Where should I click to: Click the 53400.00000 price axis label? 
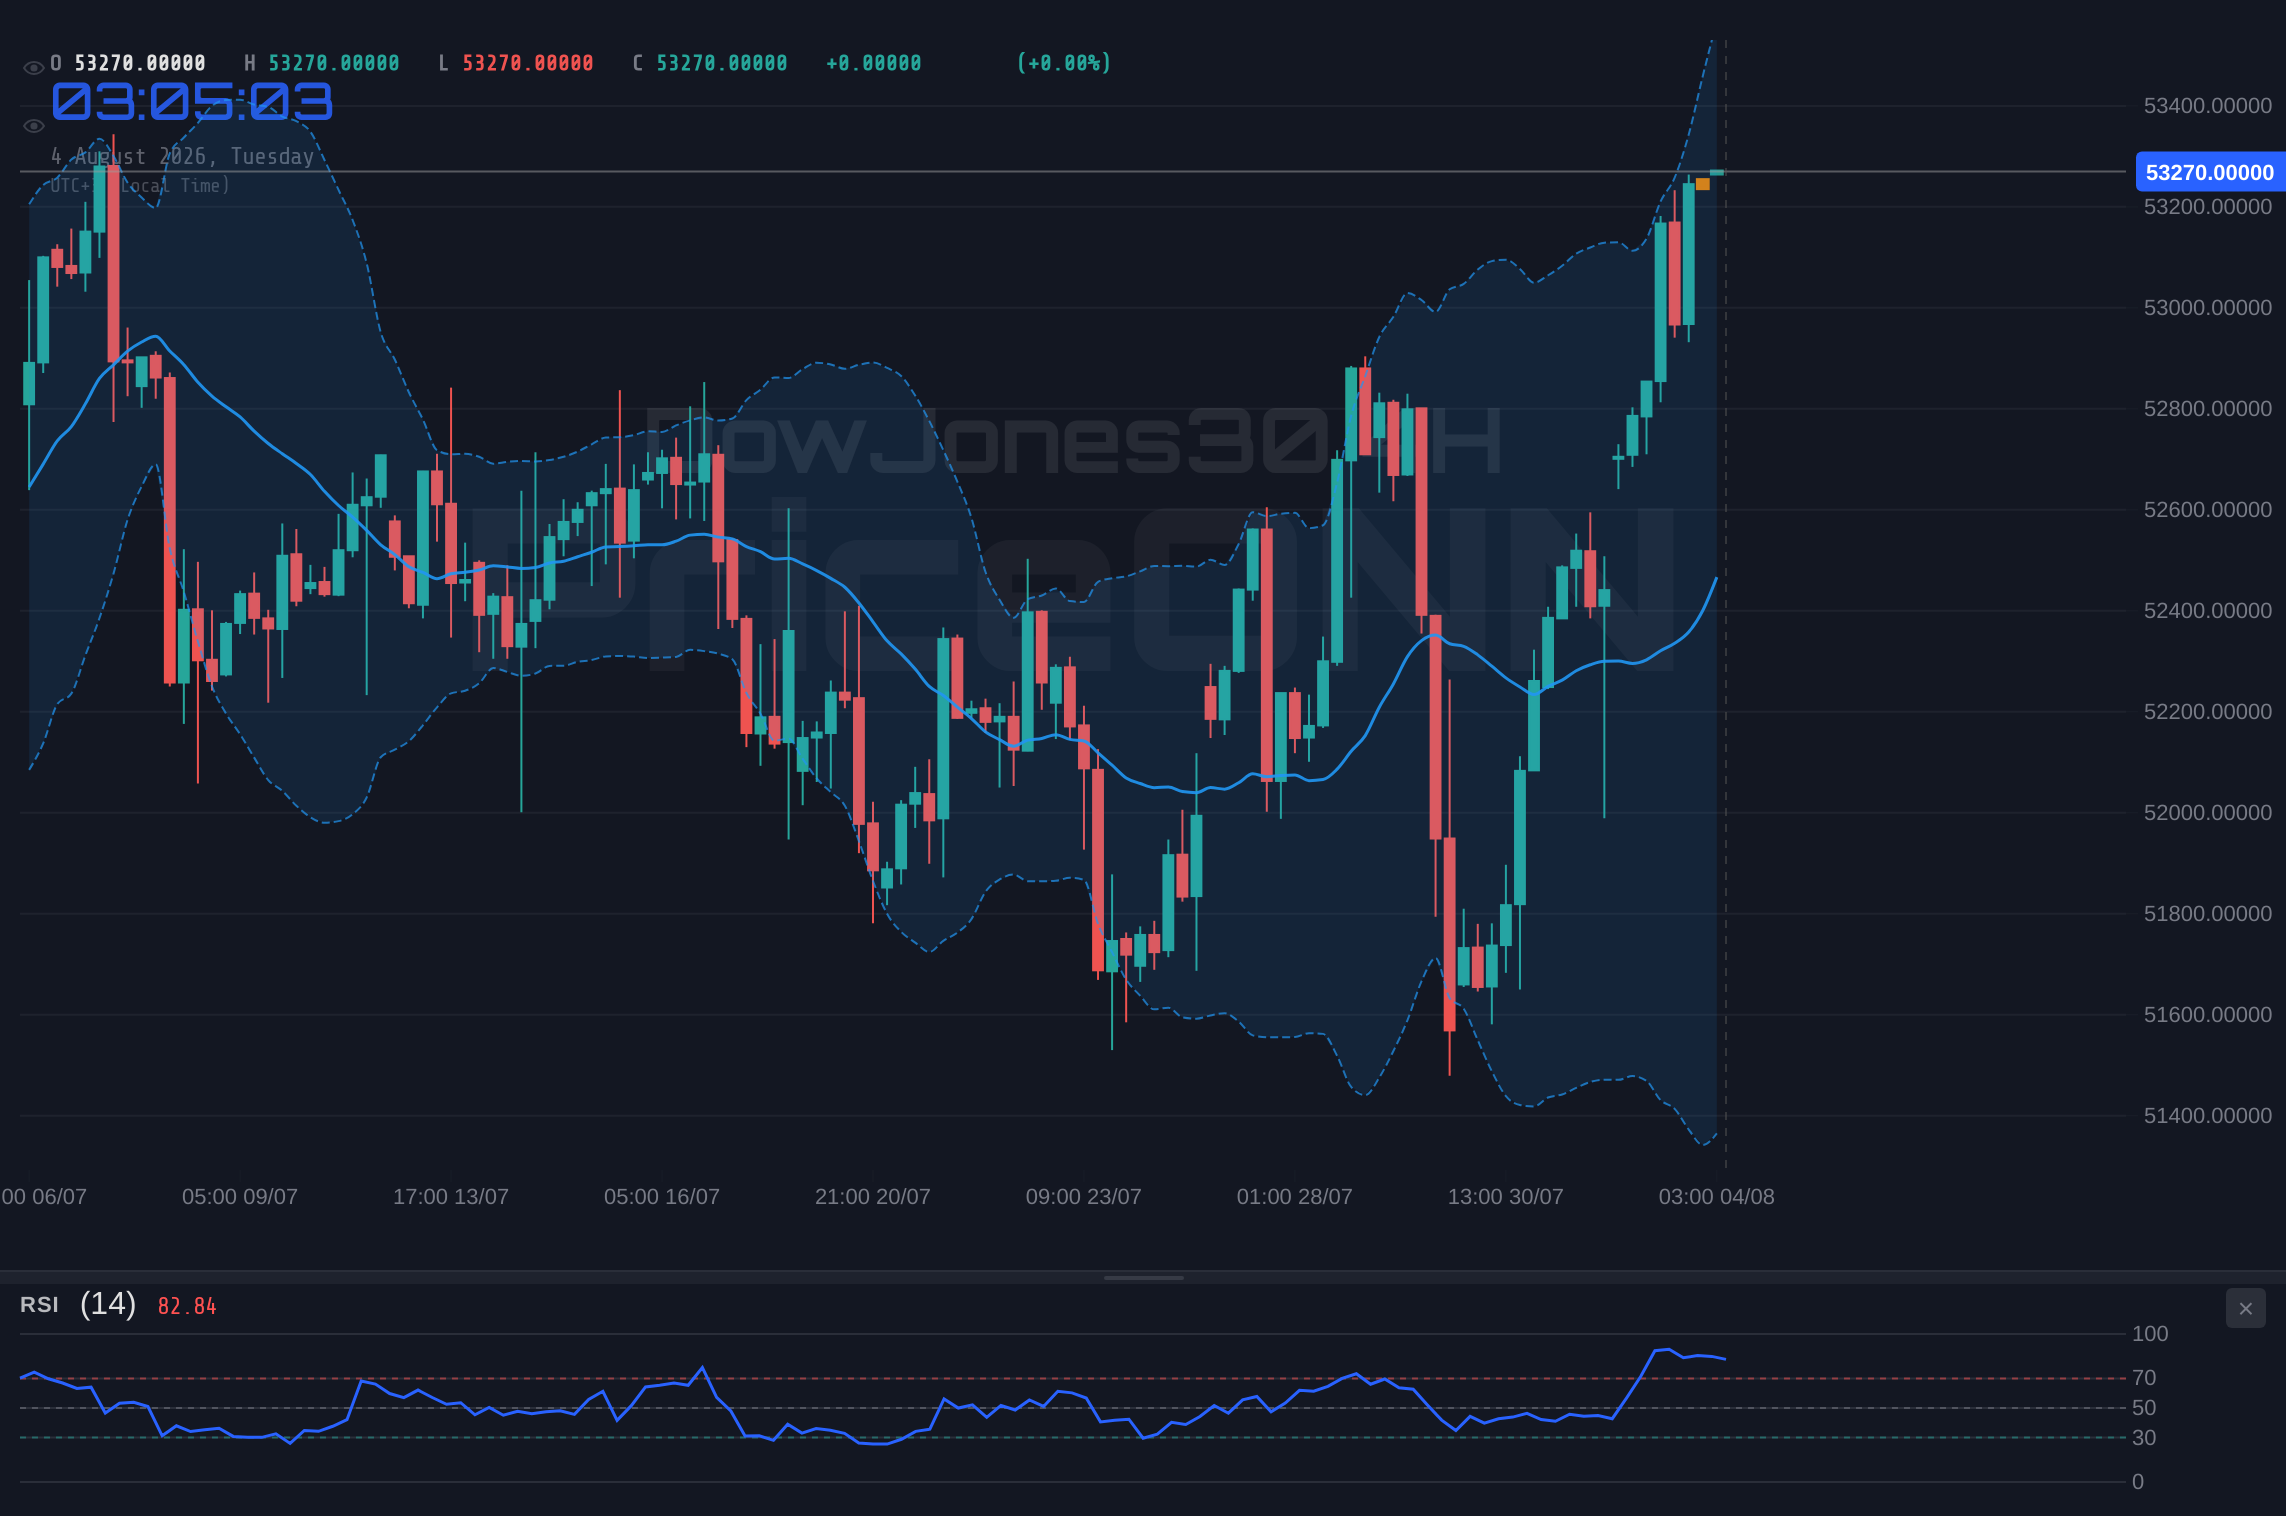[2208, 106]
